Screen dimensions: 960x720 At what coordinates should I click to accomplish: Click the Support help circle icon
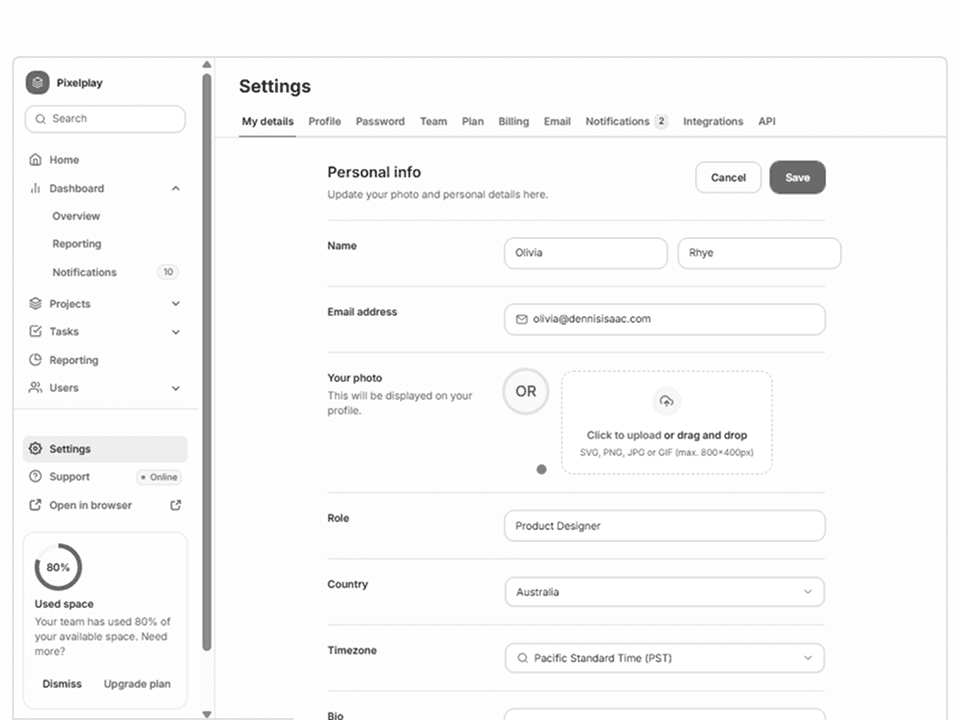36,477
